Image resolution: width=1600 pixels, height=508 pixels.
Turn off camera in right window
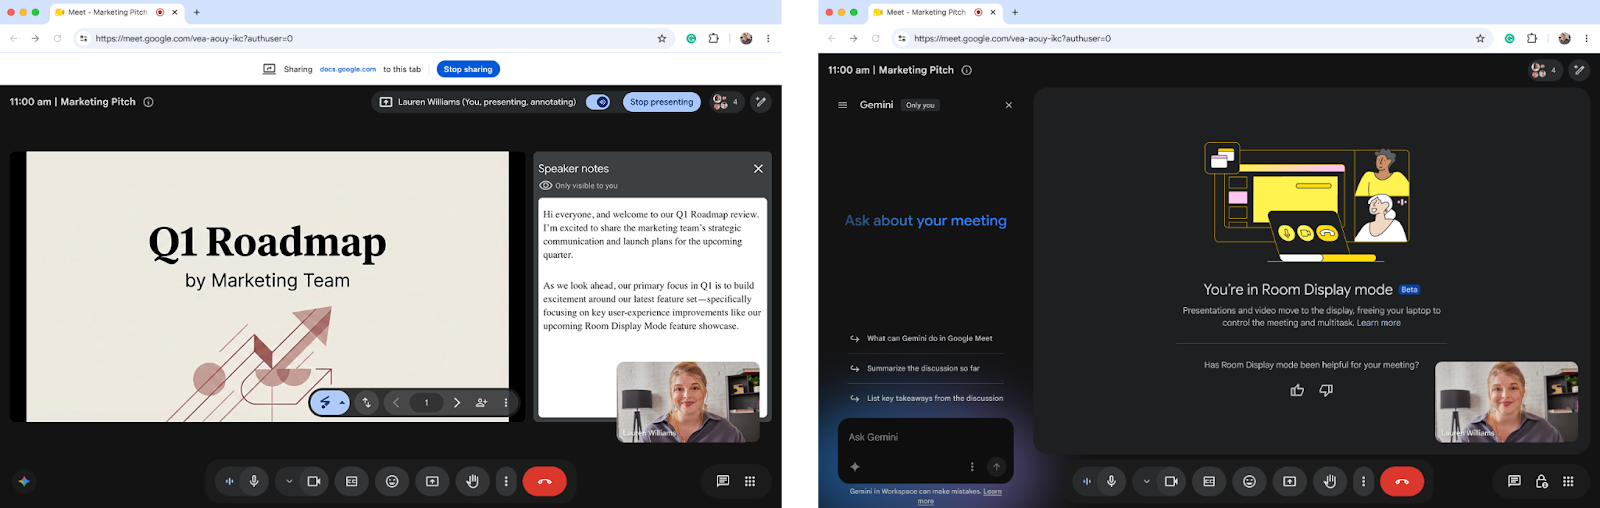point(1171,481)
